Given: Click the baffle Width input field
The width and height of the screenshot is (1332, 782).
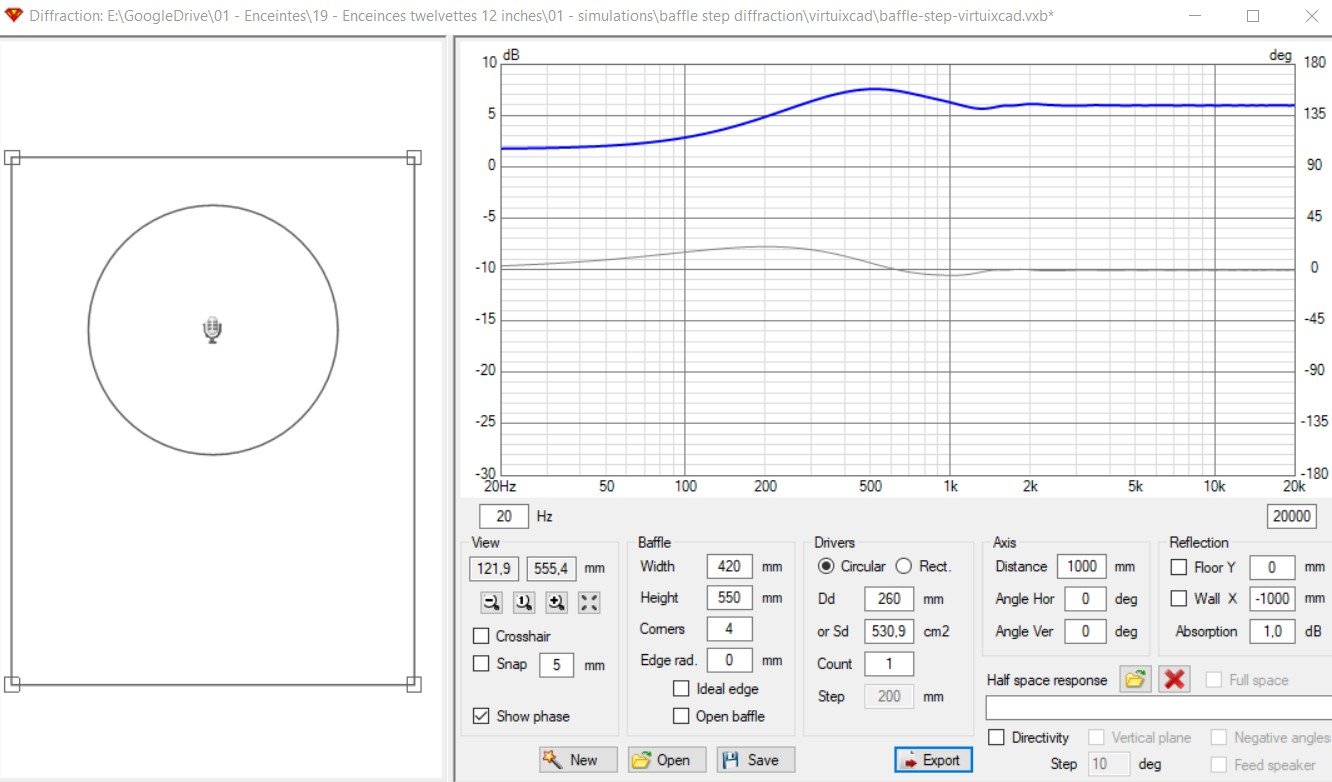Looking at the screenshot, I should click(x=729, y=566).
